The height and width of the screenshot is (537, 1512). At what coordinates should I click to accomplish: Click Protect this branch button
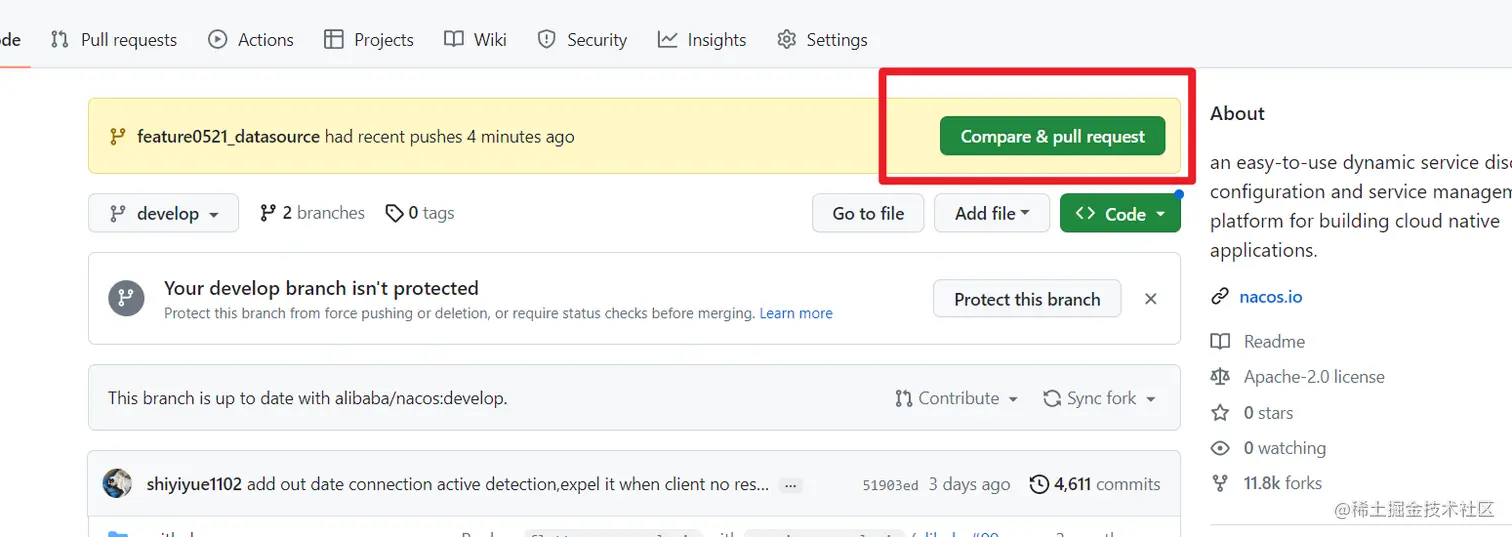coord(1027,299)
